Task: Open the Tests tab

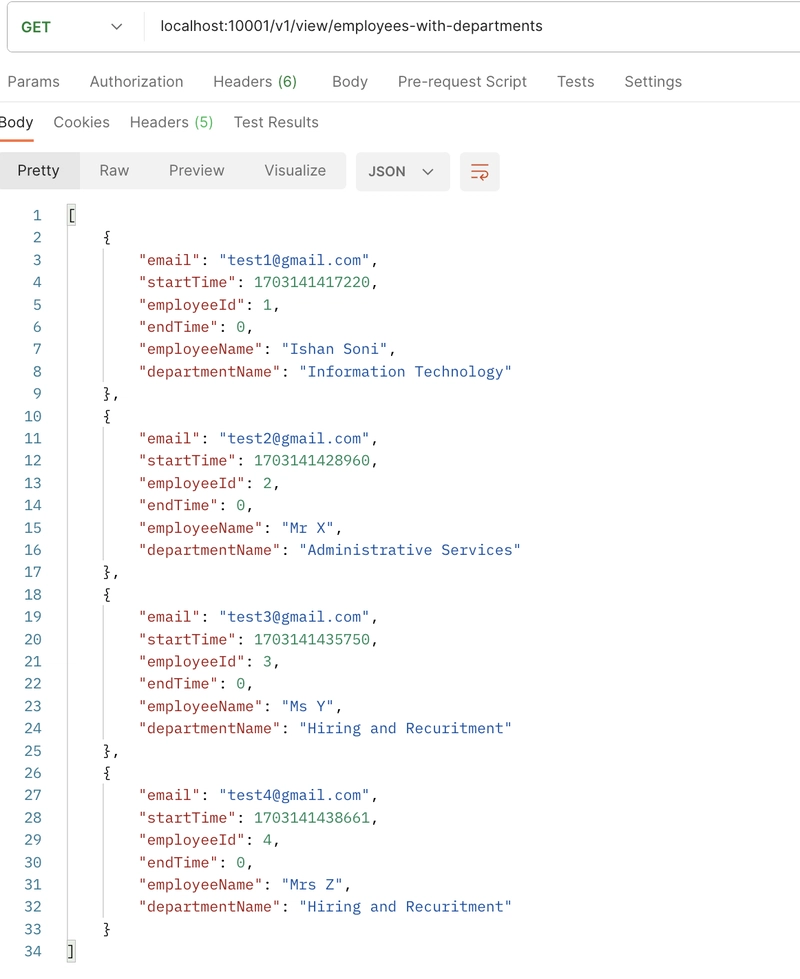Action: 576,82
